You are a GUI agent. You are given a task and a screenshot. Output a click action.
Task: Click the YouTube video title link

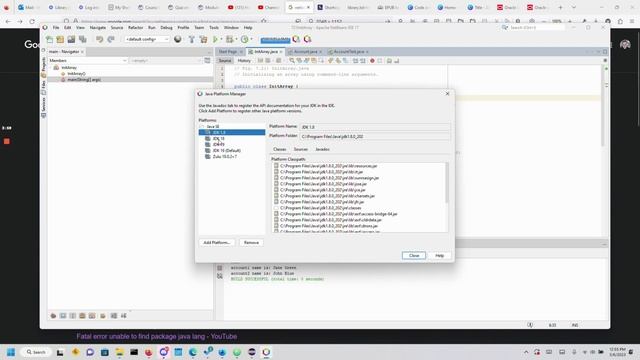tap(157, 336)
